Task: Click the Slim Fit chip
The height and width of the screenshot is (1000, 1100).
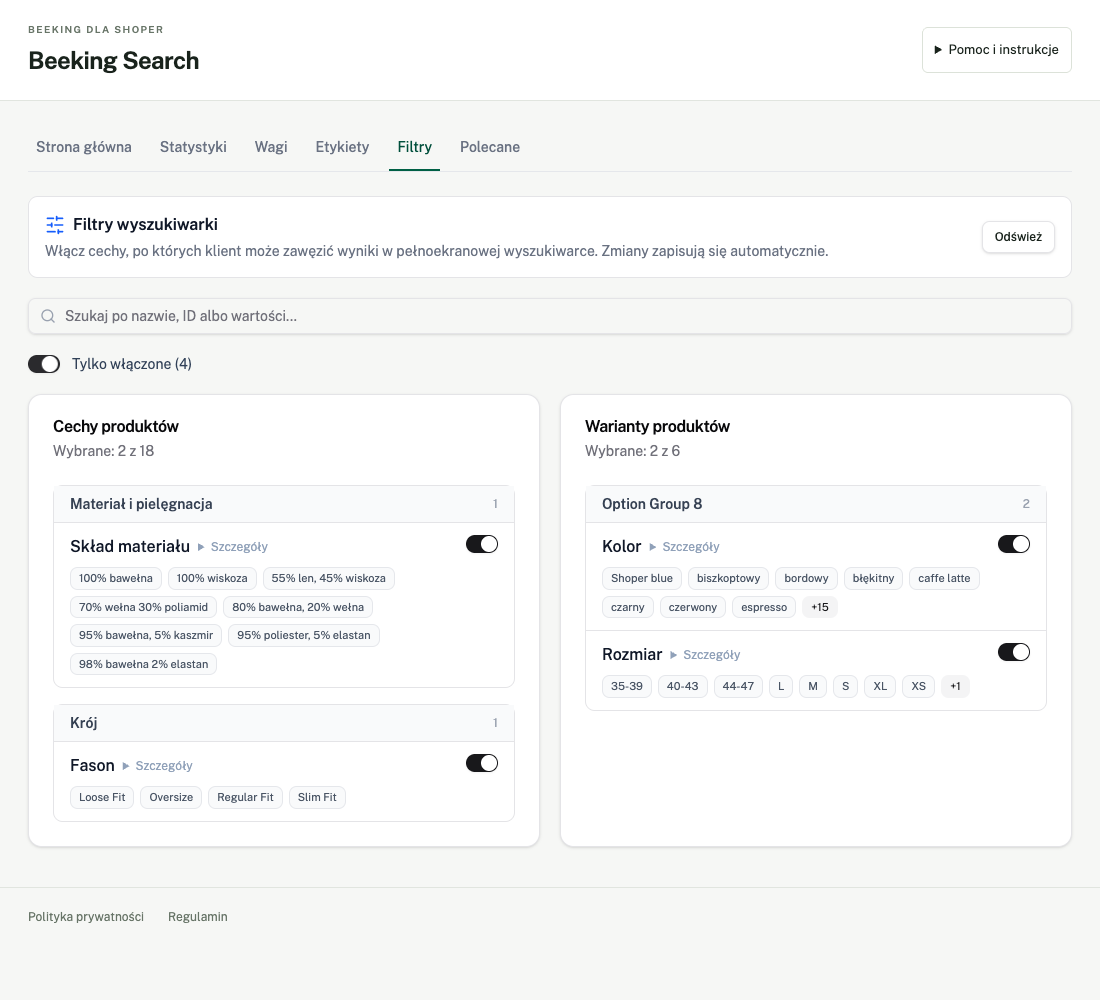Action: pos(317,797)
